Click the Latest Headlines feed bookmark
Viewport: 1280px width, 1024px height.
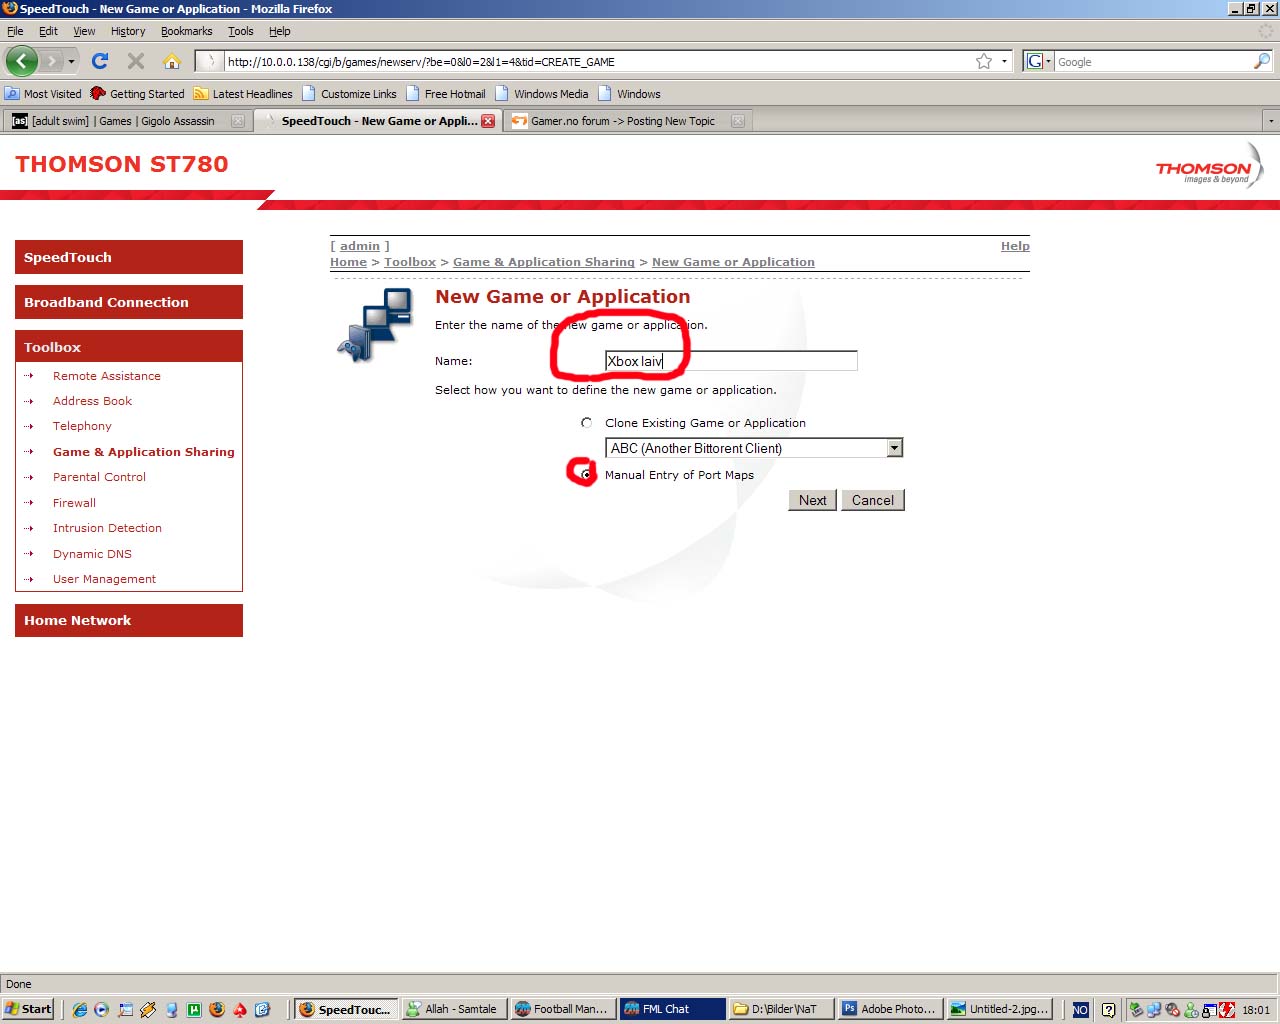tap(243, 94)
